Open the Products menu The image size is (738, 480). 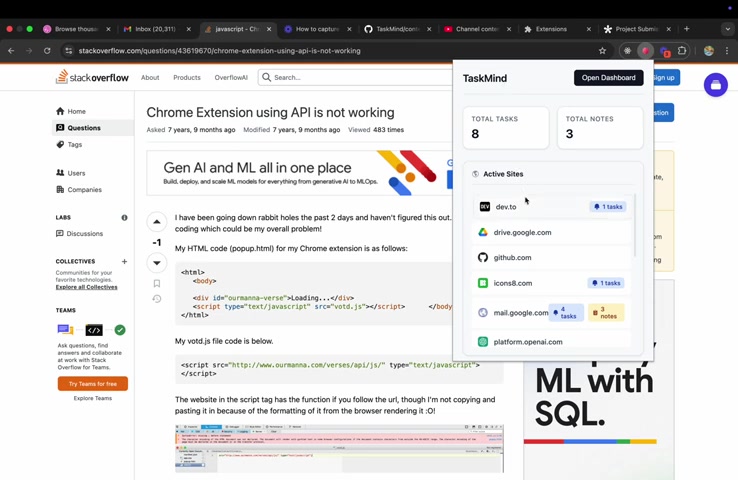point(187,77)
